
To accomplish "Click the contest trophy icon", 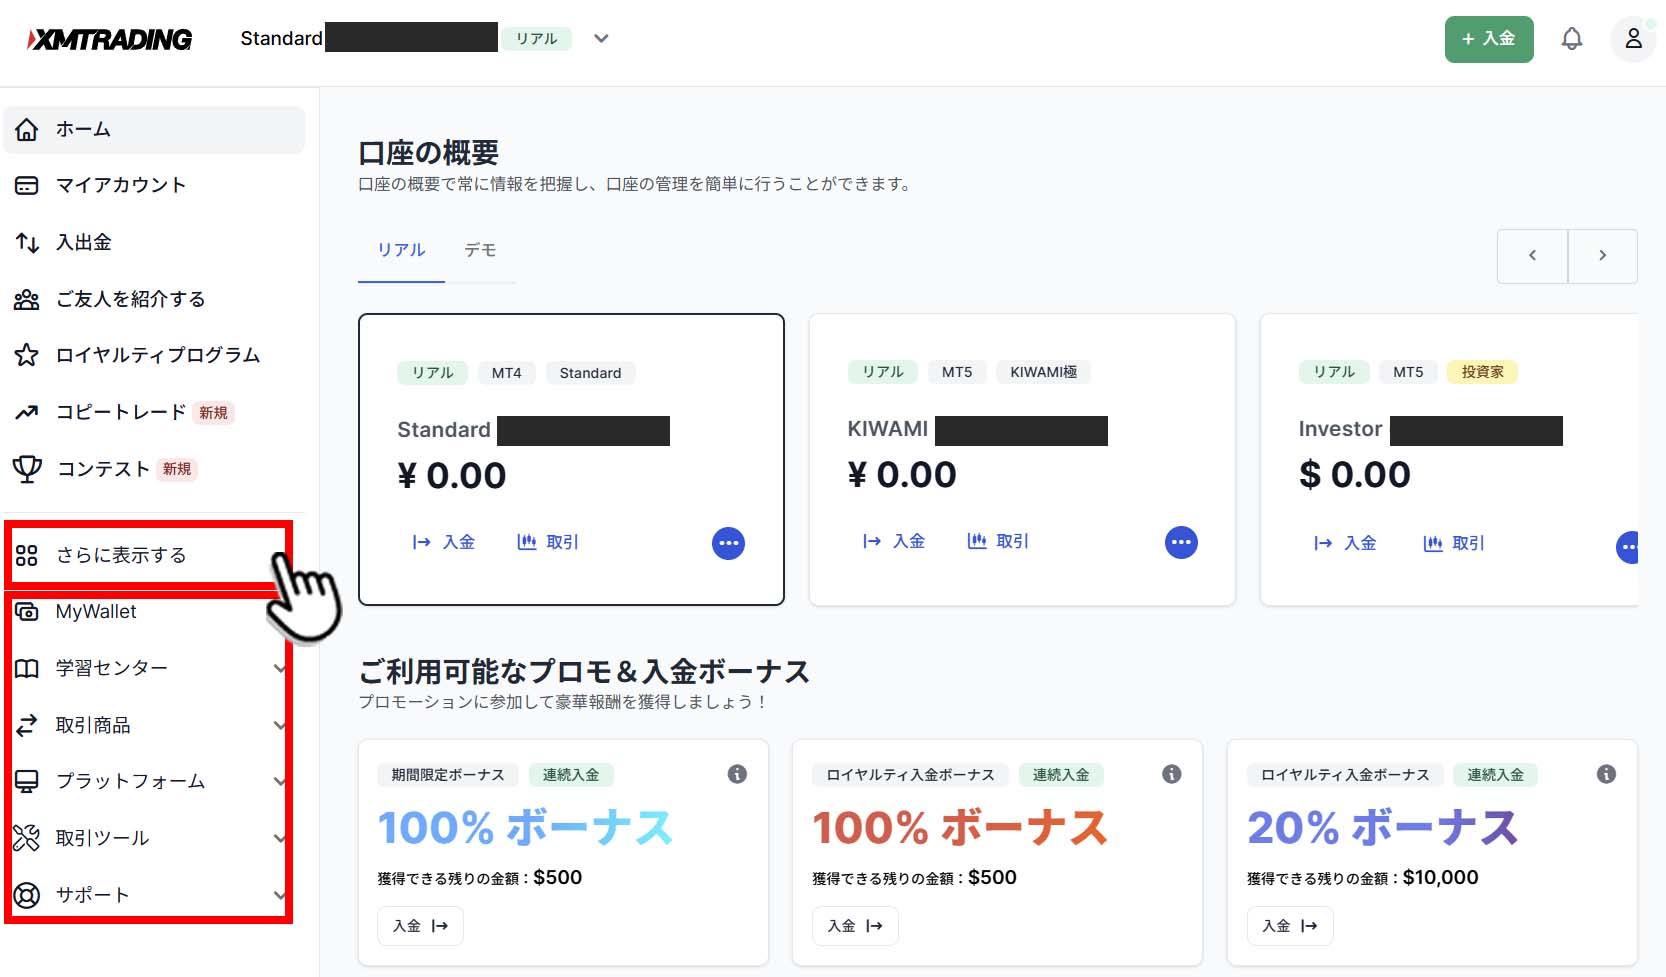I will [x=27, y=469].
